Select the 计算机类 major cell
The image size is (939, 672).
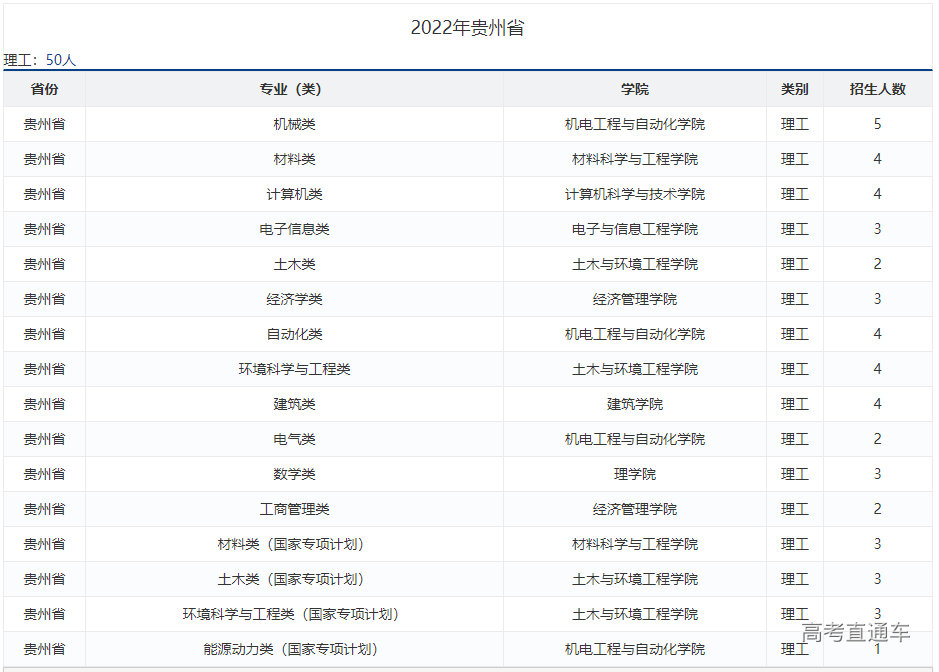tap(294, 194)
